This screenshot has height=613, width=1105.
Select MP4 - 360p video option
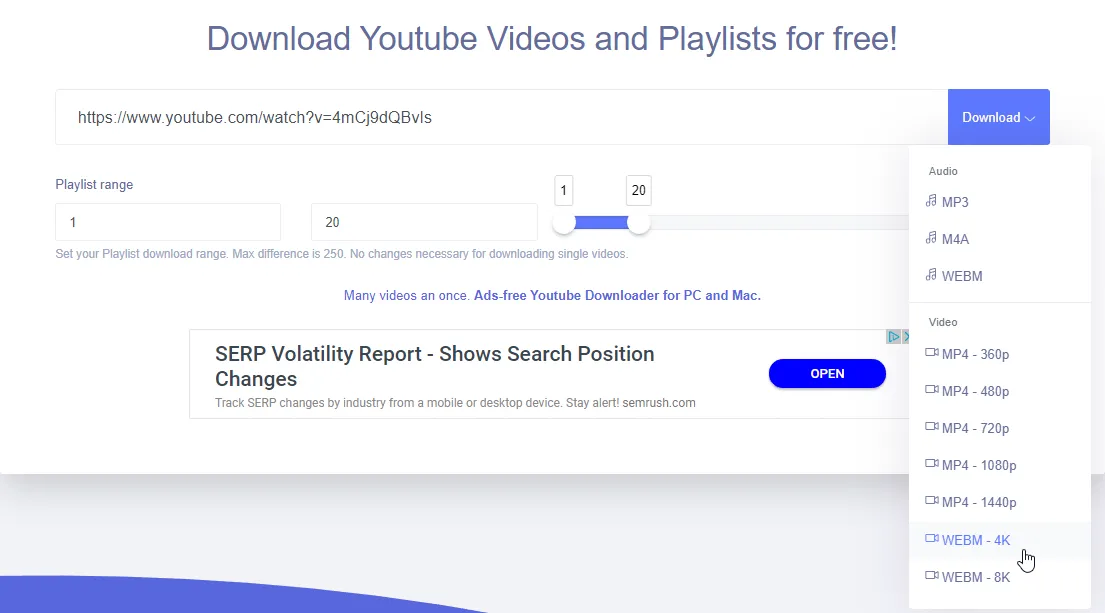click(x=1000, y=354)
